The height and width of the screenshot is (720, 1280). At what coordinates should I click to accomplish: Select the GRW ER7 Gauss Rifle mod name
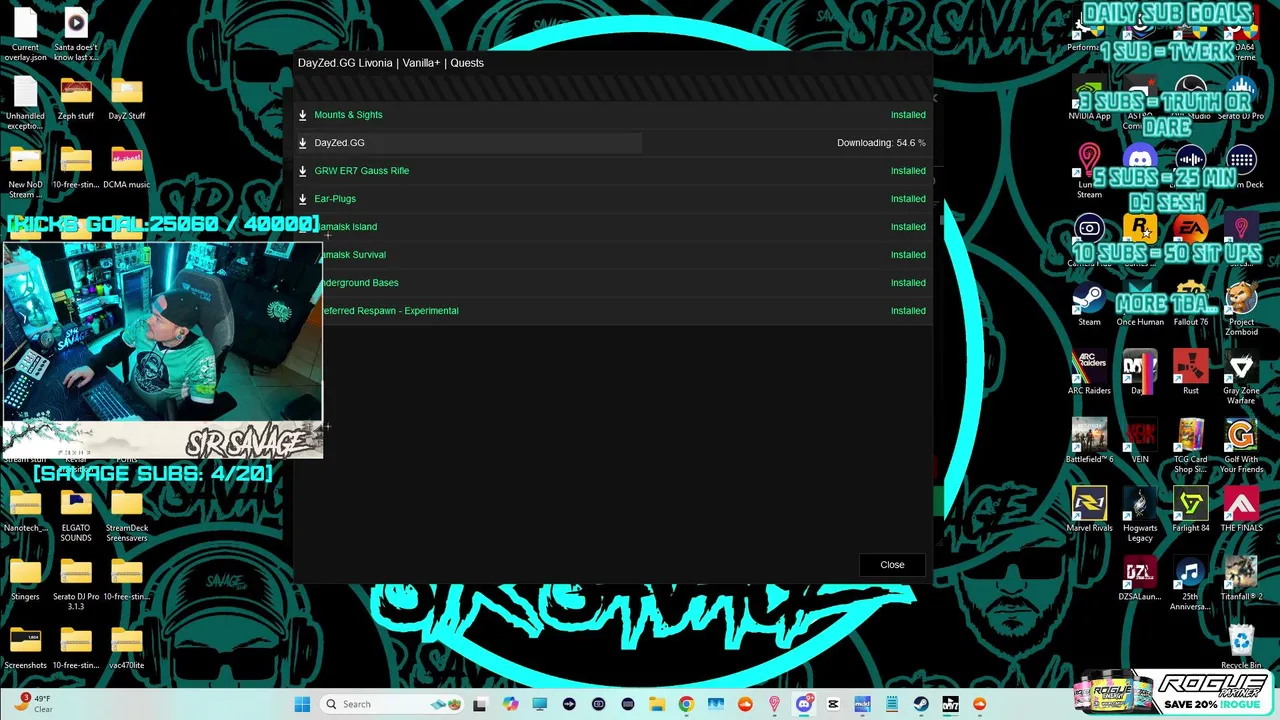tap(361, 171)
